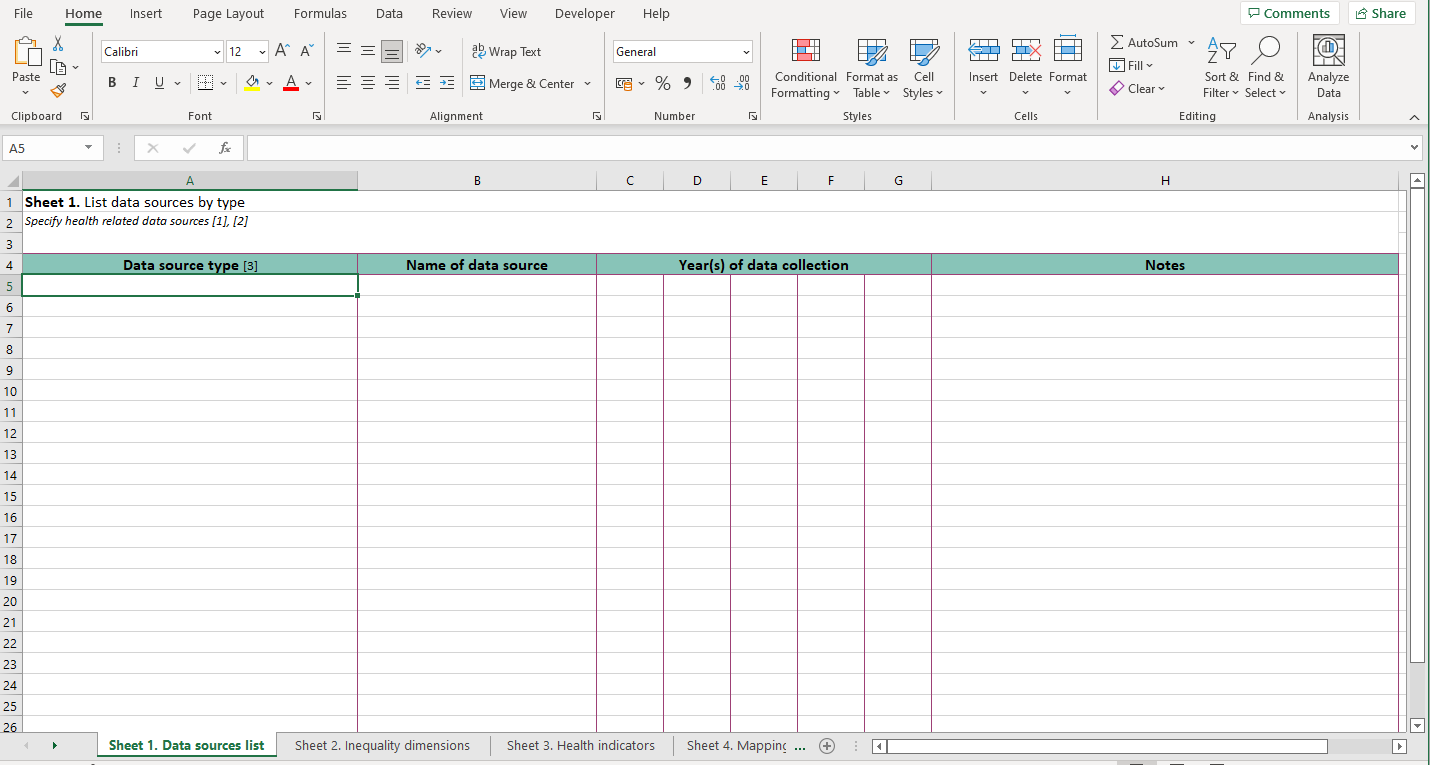Open Cell Styles gallery
Screen dimensions: 1430x765
pos(923,68)
